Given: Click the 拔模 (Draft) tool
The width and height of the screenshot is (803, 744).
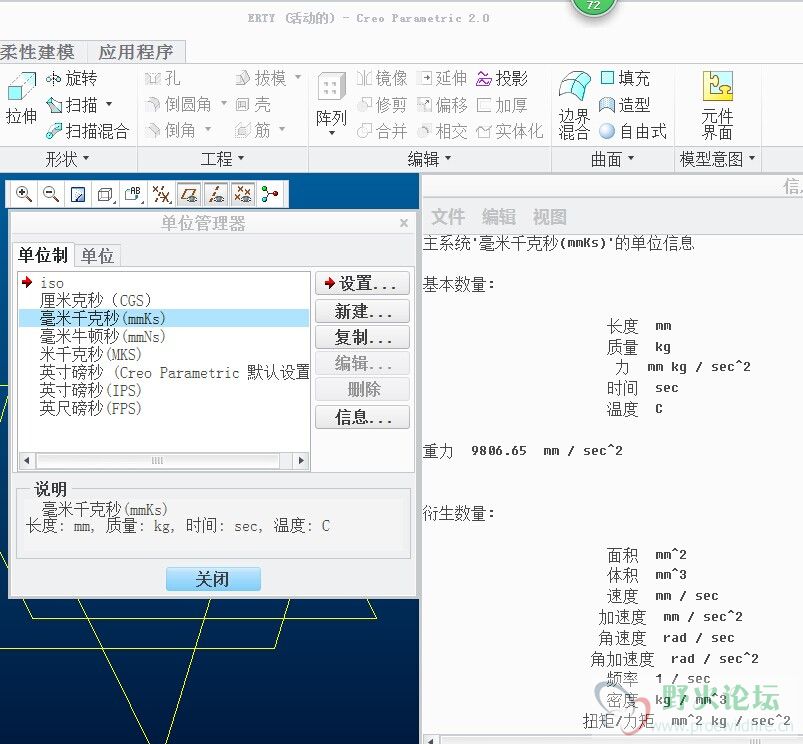Looking at the screenshot, I should 261,78.
